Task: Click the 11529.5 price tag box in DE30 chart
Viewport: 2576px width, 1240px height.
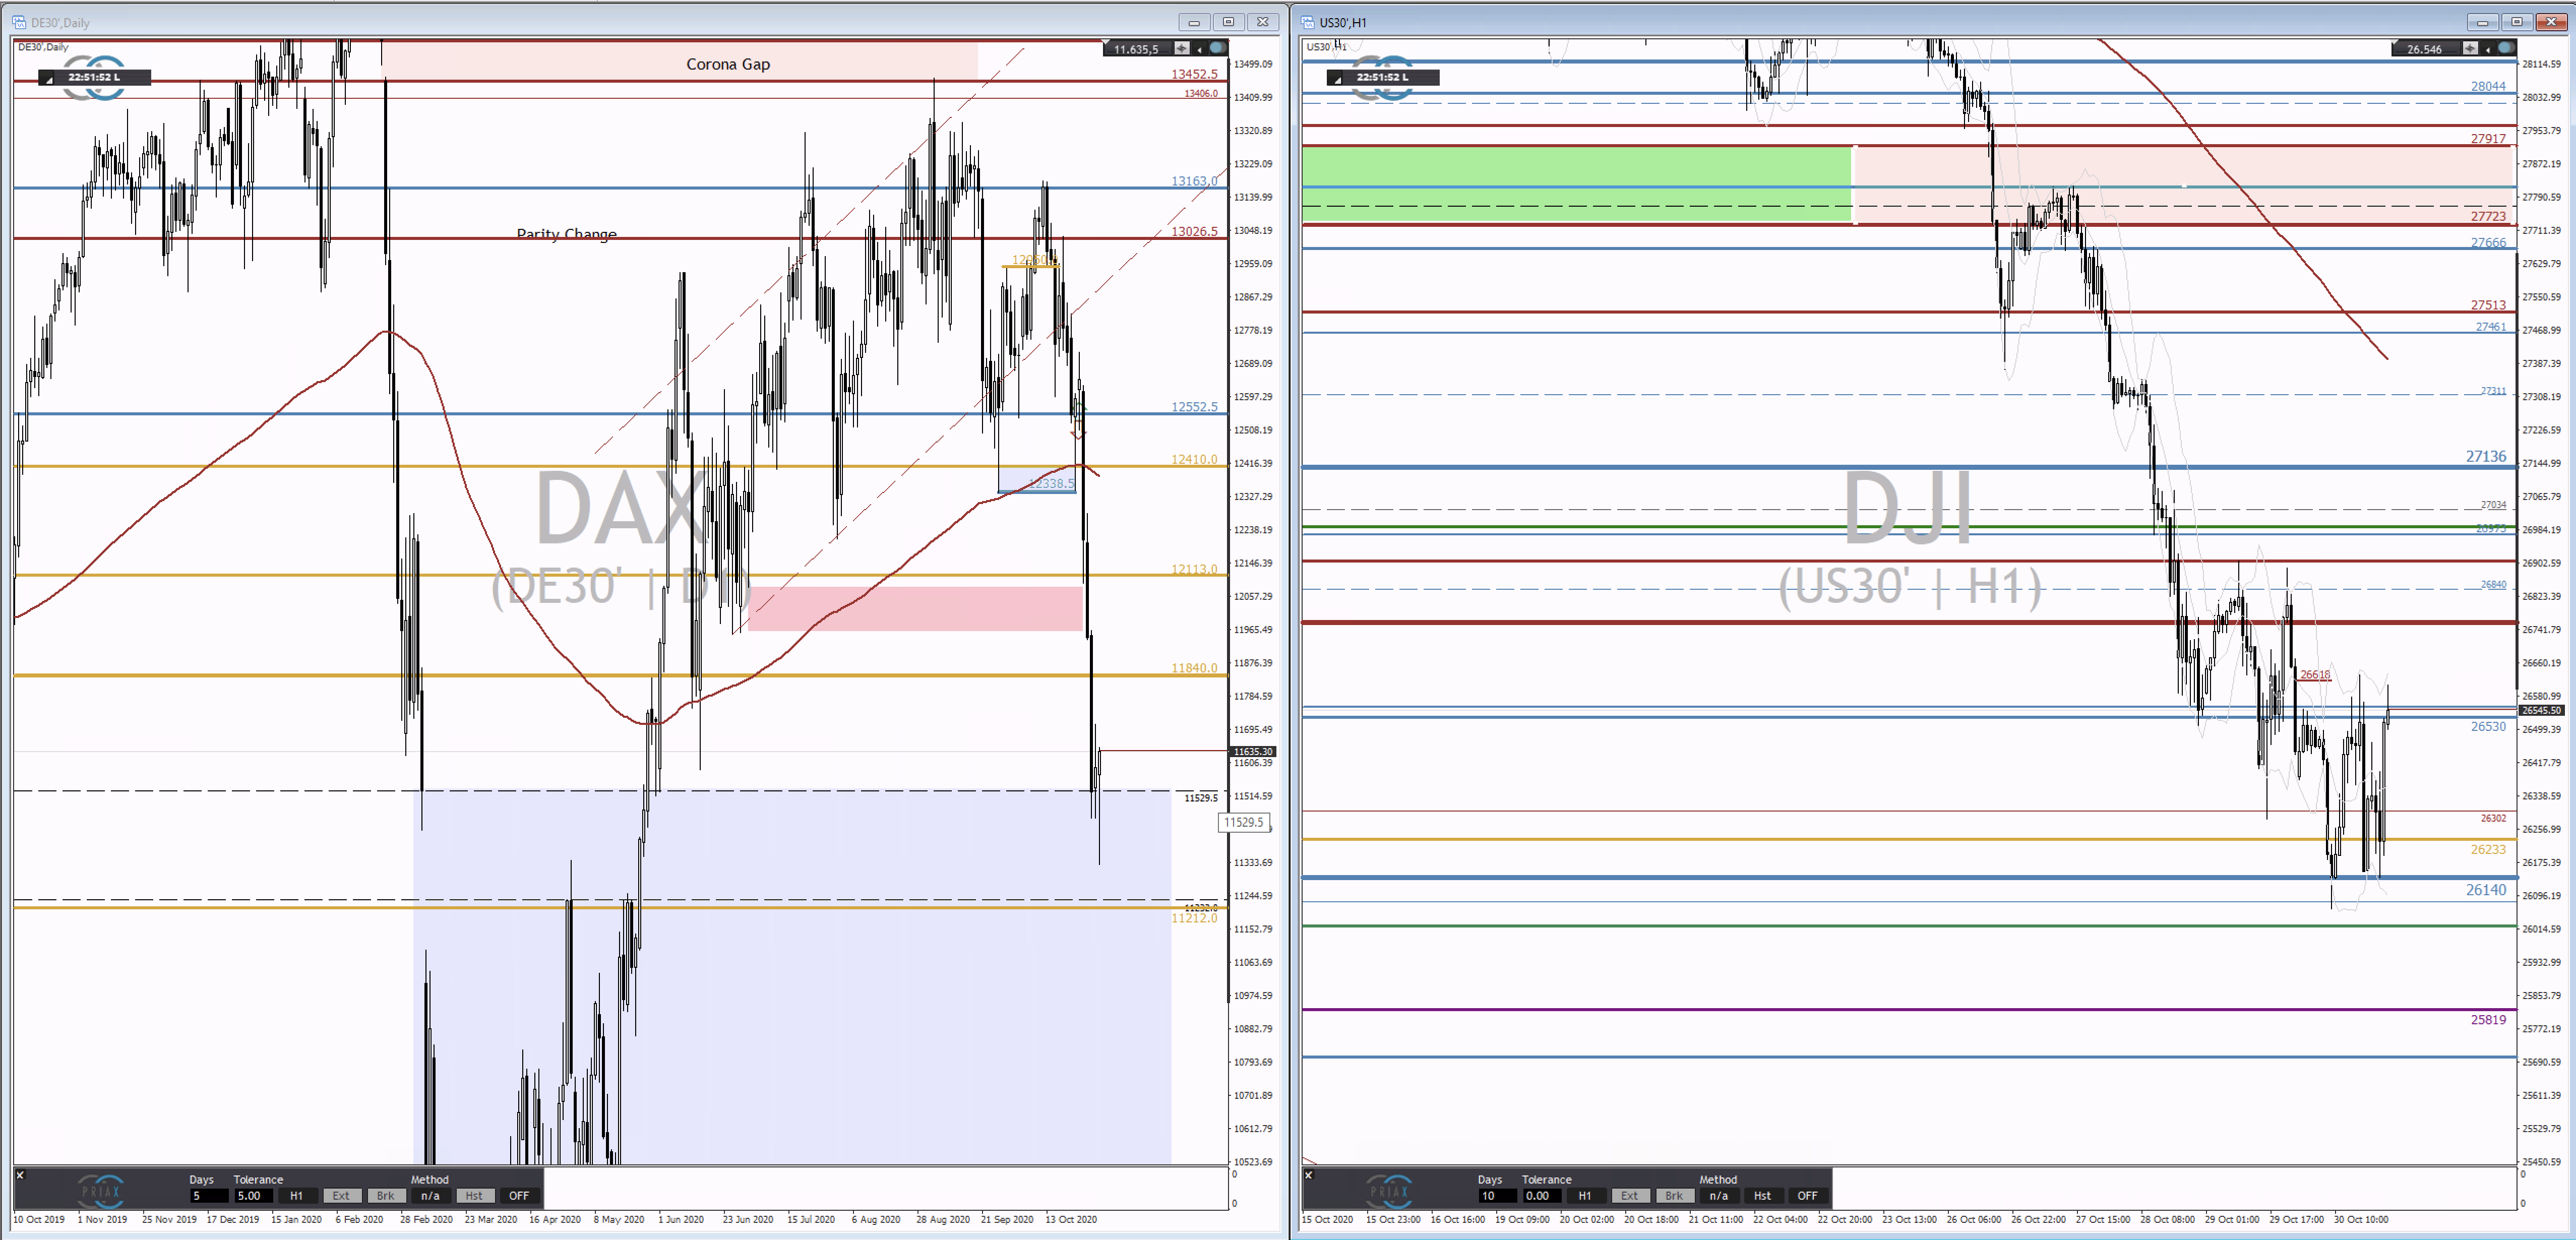Action: click(x=1244, y=822)
